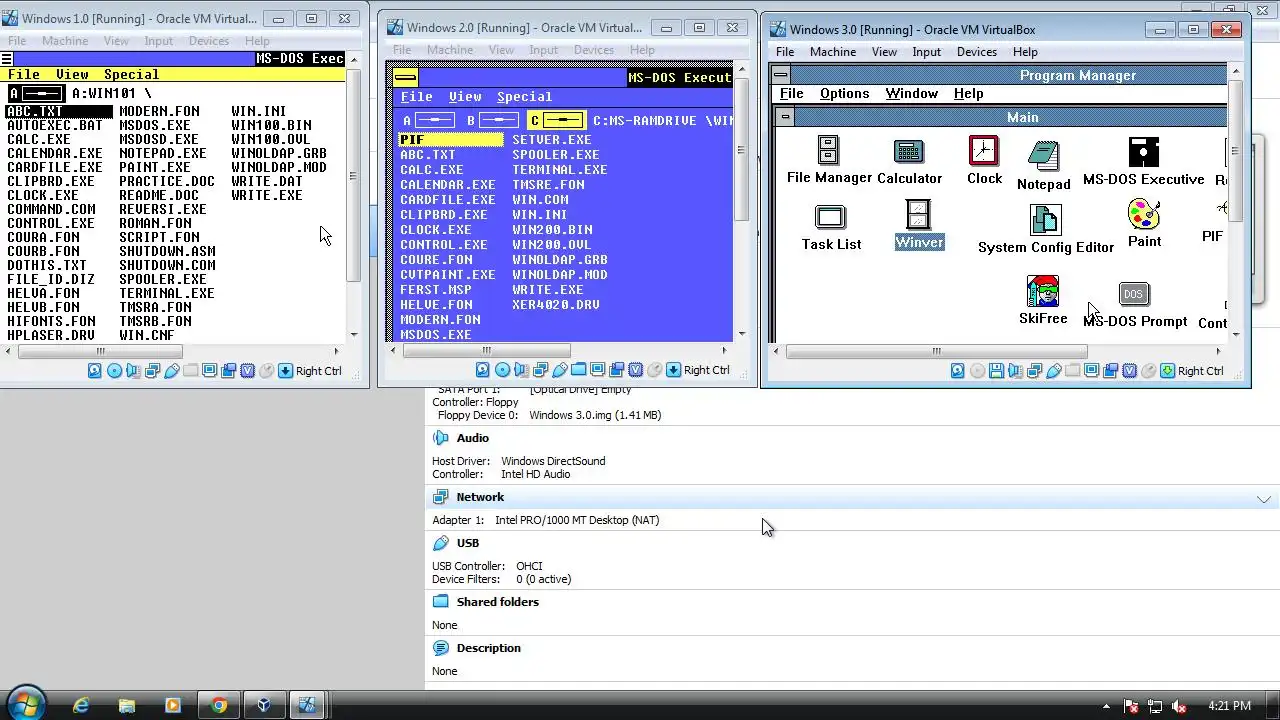Click Description section header

(x=488, y=648)
